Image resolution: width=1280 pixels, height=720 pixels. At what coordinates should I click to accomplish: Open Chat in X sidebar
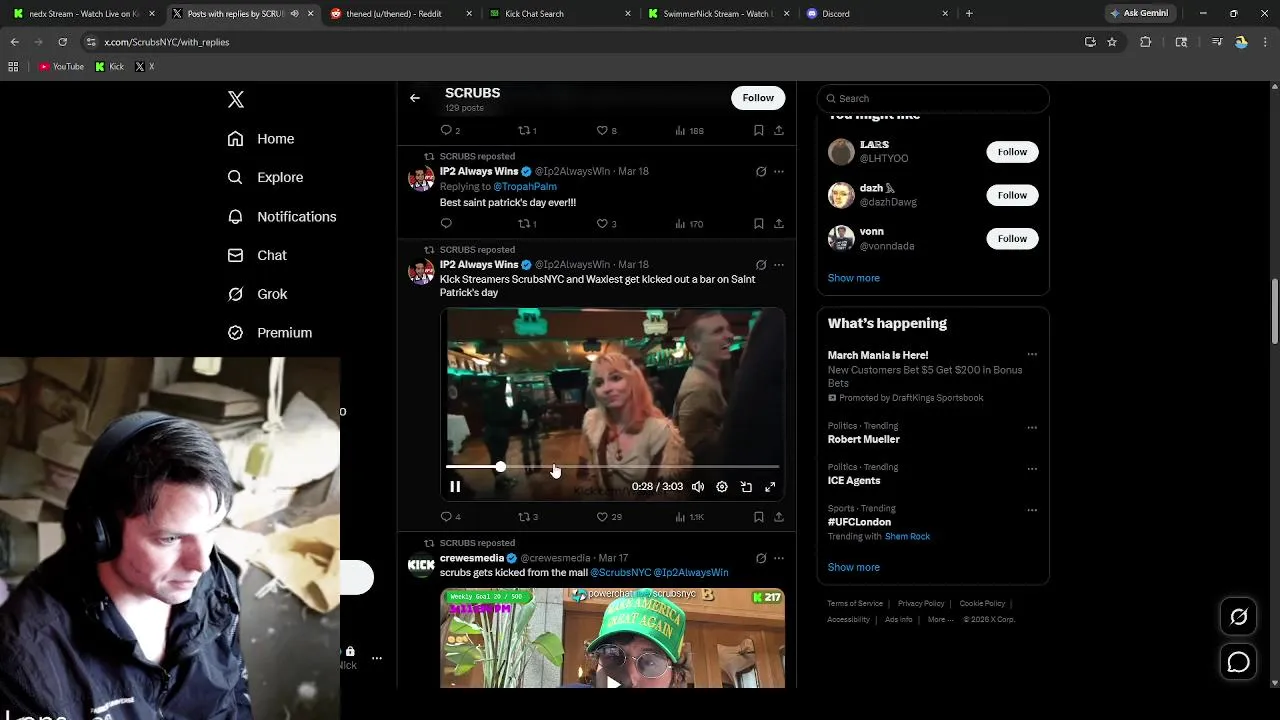click(x=257, y=255)
